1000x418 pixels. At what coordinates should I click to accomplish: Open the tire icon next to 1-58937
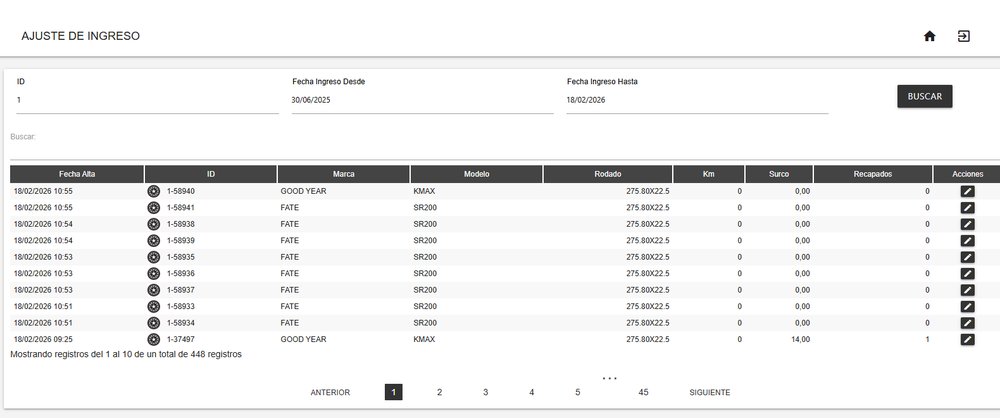(x=153, y=290)
